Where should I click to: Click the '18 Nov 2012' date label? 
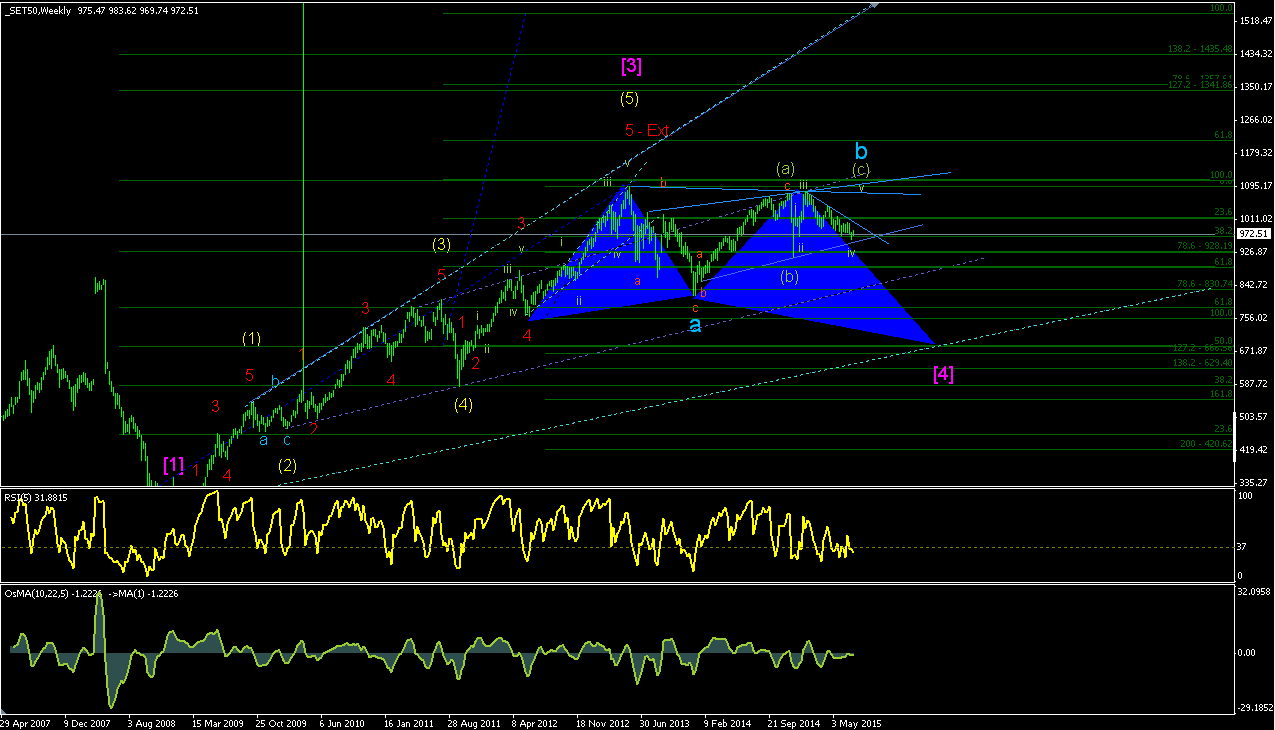(x=601, y=722)
